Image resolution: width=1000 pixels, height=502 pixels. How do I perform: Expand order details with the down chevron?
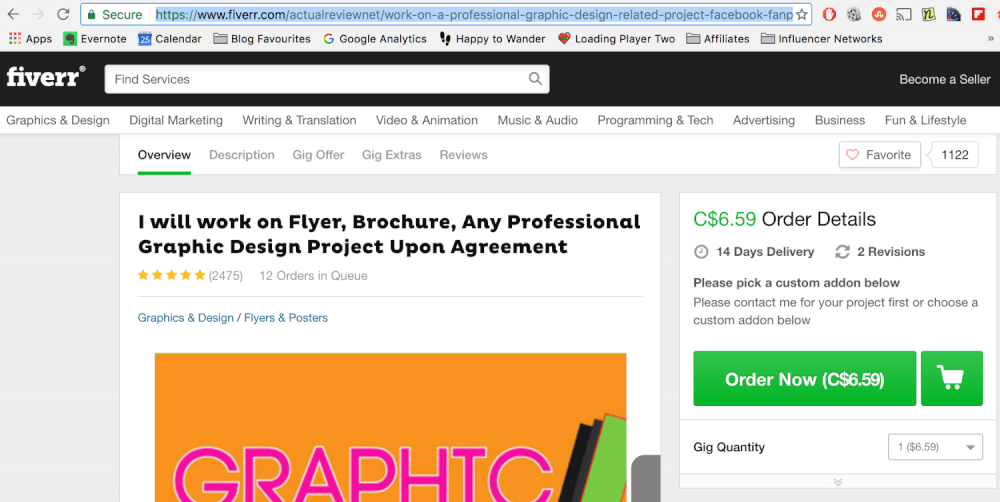click(x=838, y=482)
